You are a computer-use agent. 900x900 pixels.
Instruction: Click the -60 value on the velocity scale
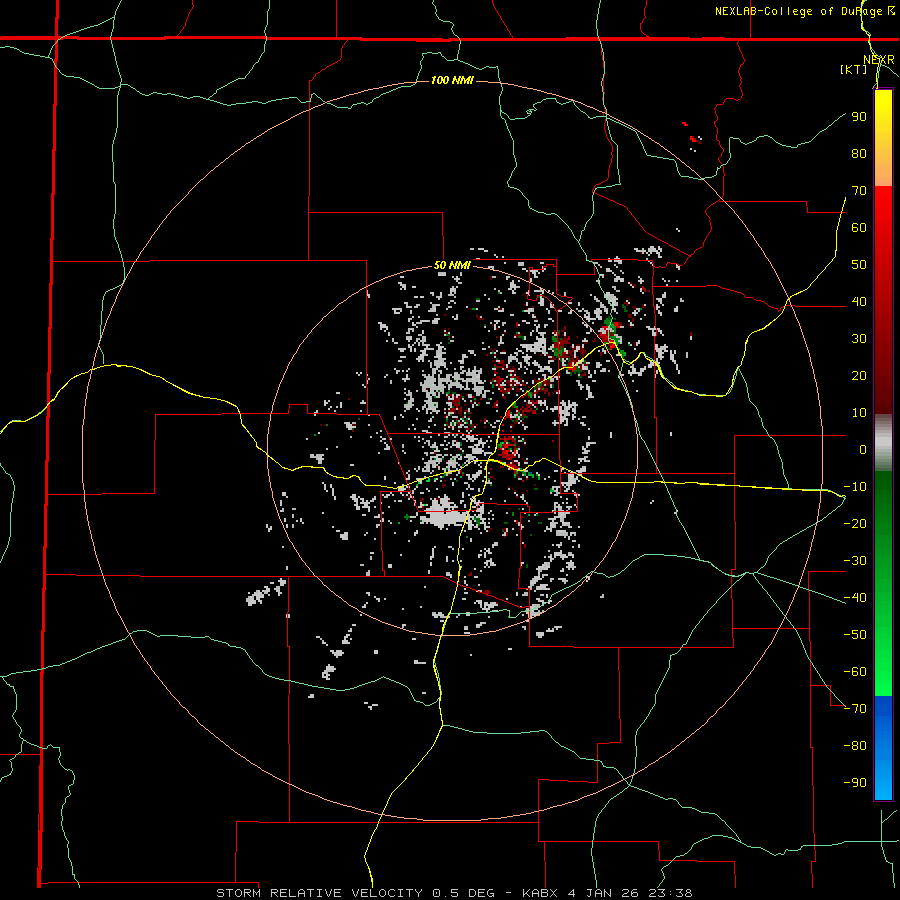coord(855,672)
